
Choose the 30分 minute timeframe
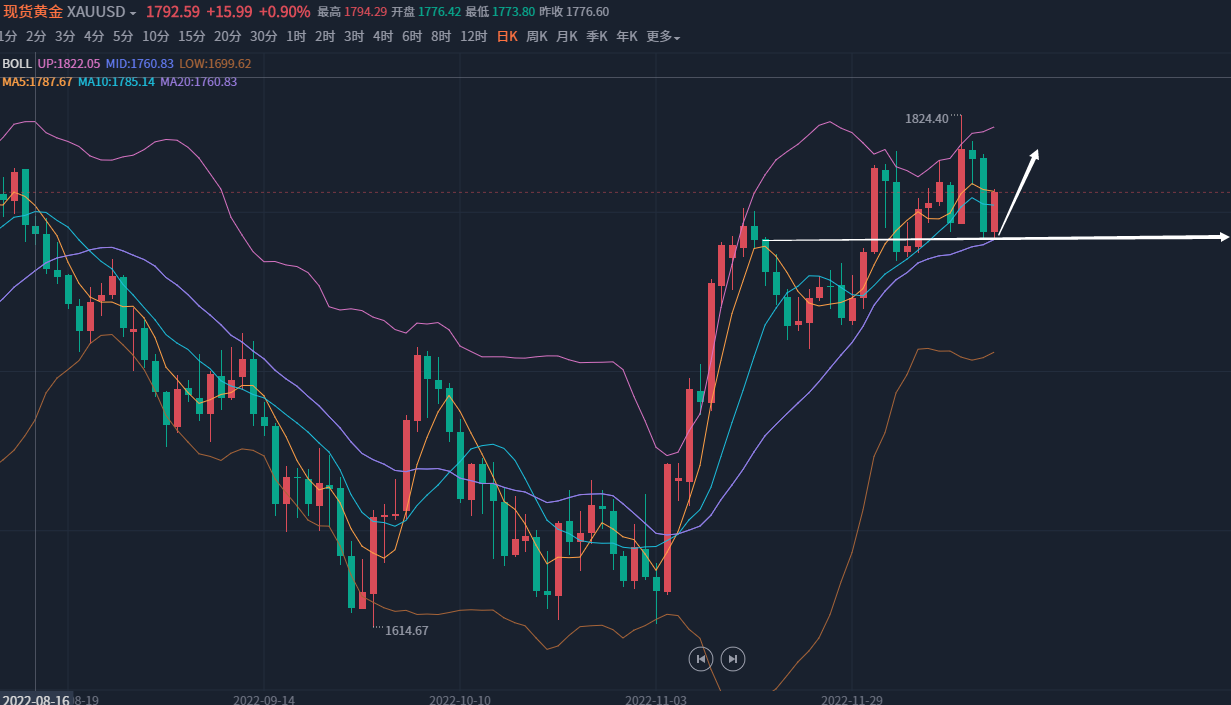point(264,37)
